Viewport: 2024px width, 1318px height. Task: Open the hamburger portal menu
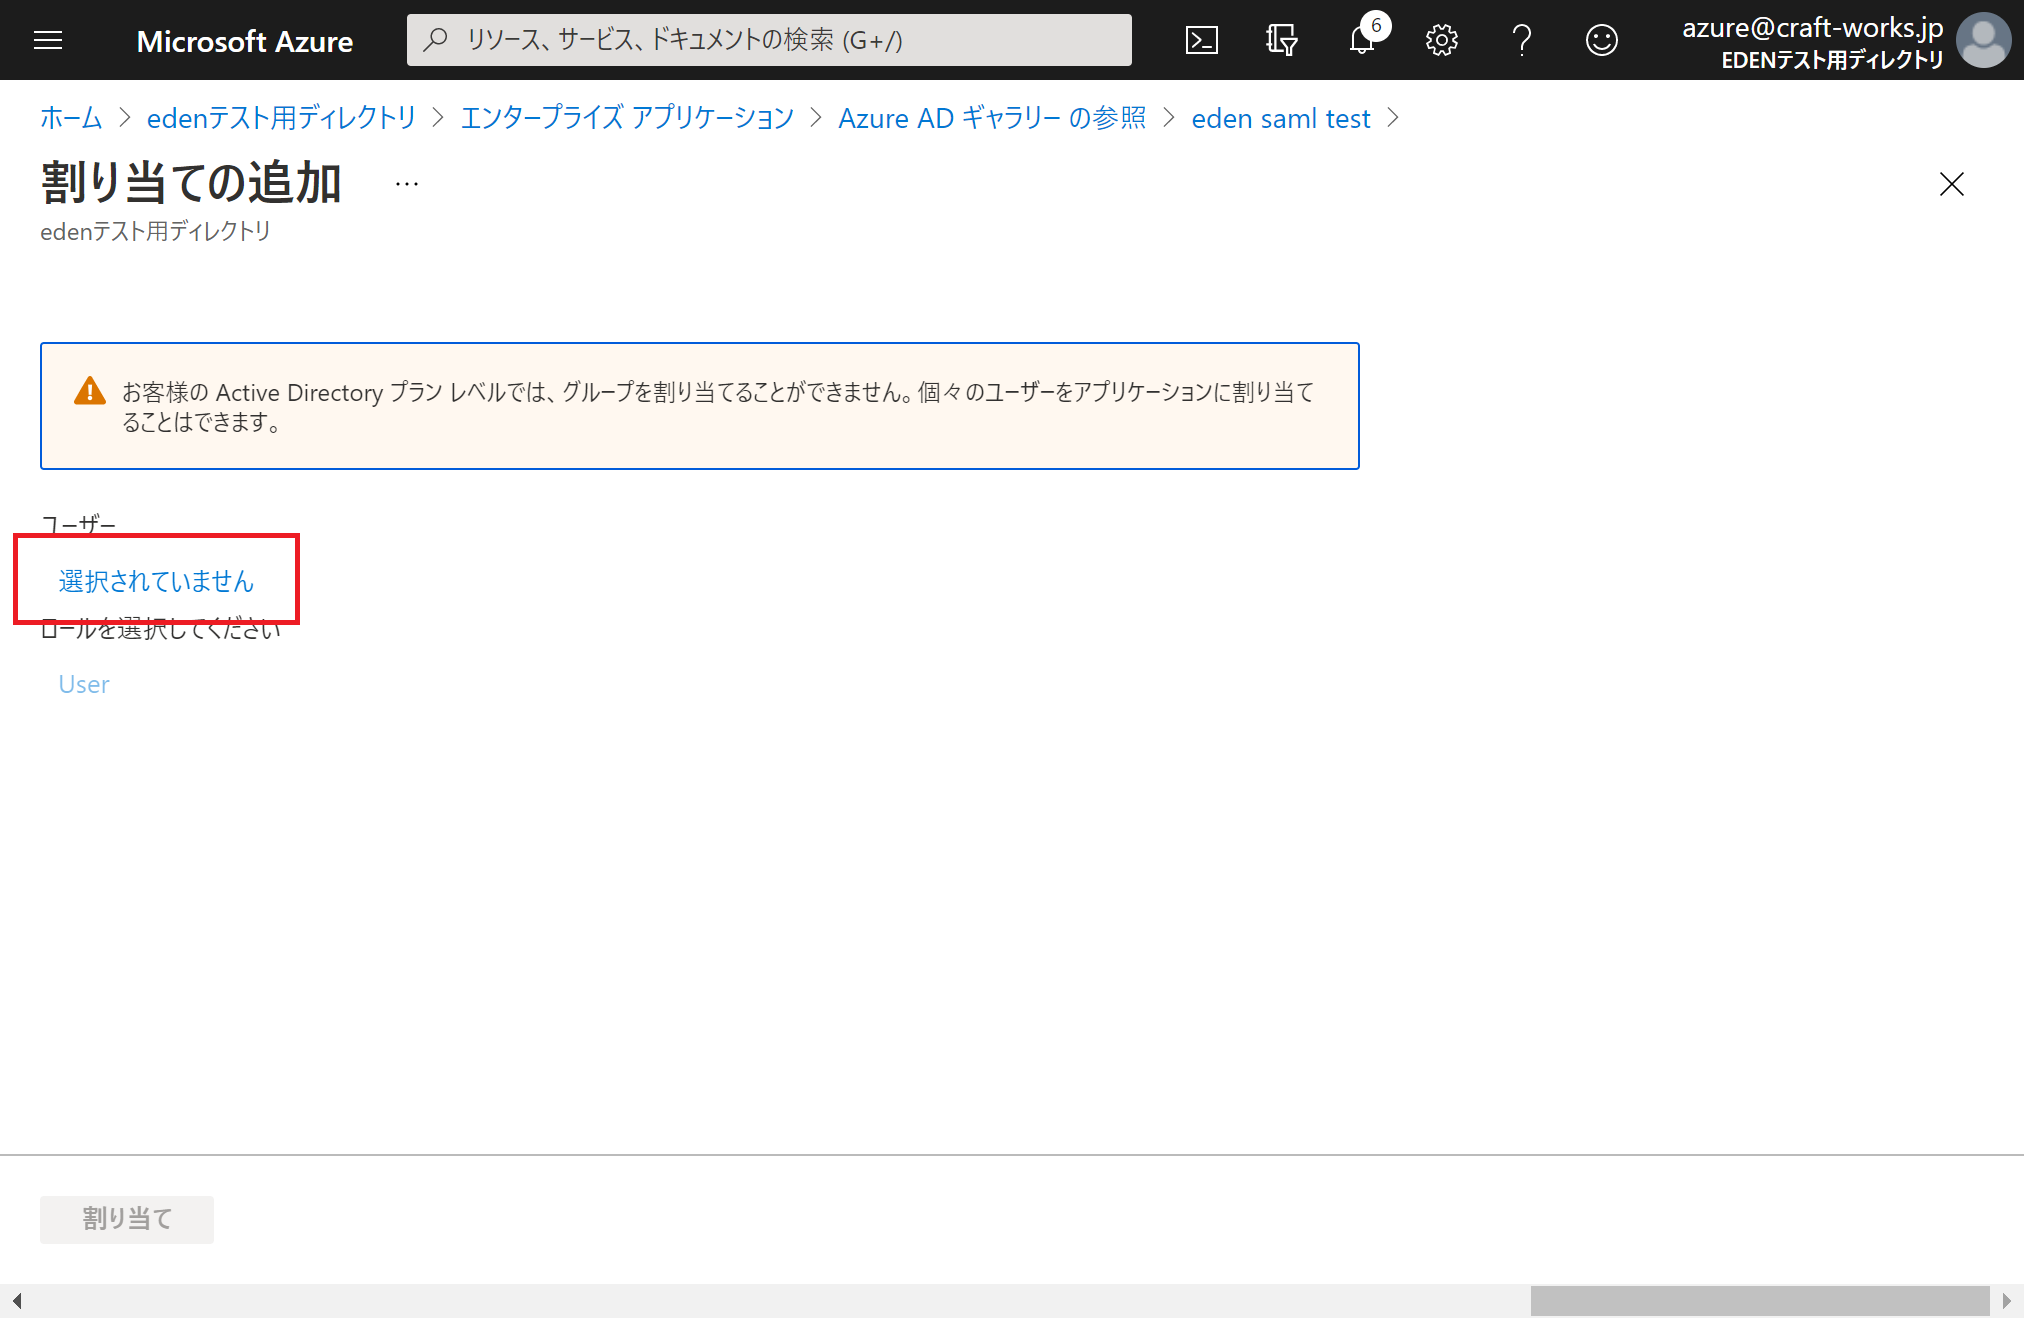click(48, 40)
